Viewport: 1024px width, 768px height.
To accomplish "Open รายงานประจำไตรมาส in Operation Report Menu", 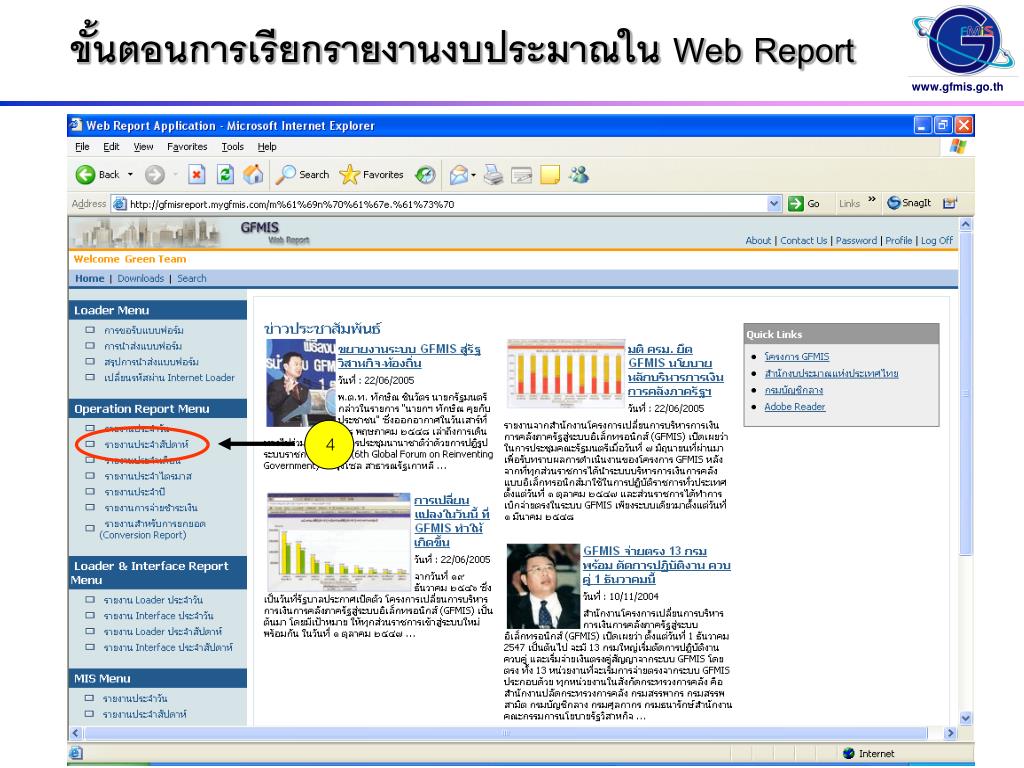I will coord(148,476).
